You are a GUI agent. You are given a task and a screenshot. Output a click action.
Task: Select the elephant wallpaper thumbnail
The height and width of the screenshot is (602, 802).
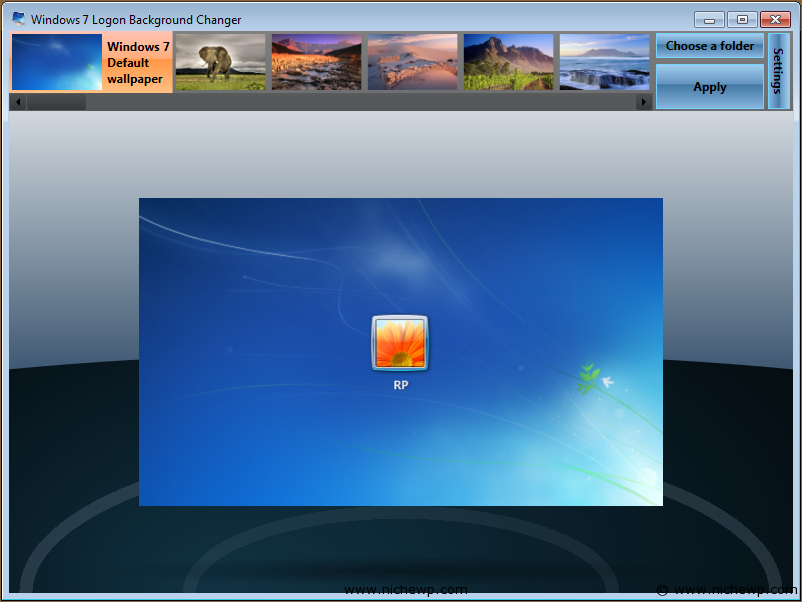pos(220,62)
